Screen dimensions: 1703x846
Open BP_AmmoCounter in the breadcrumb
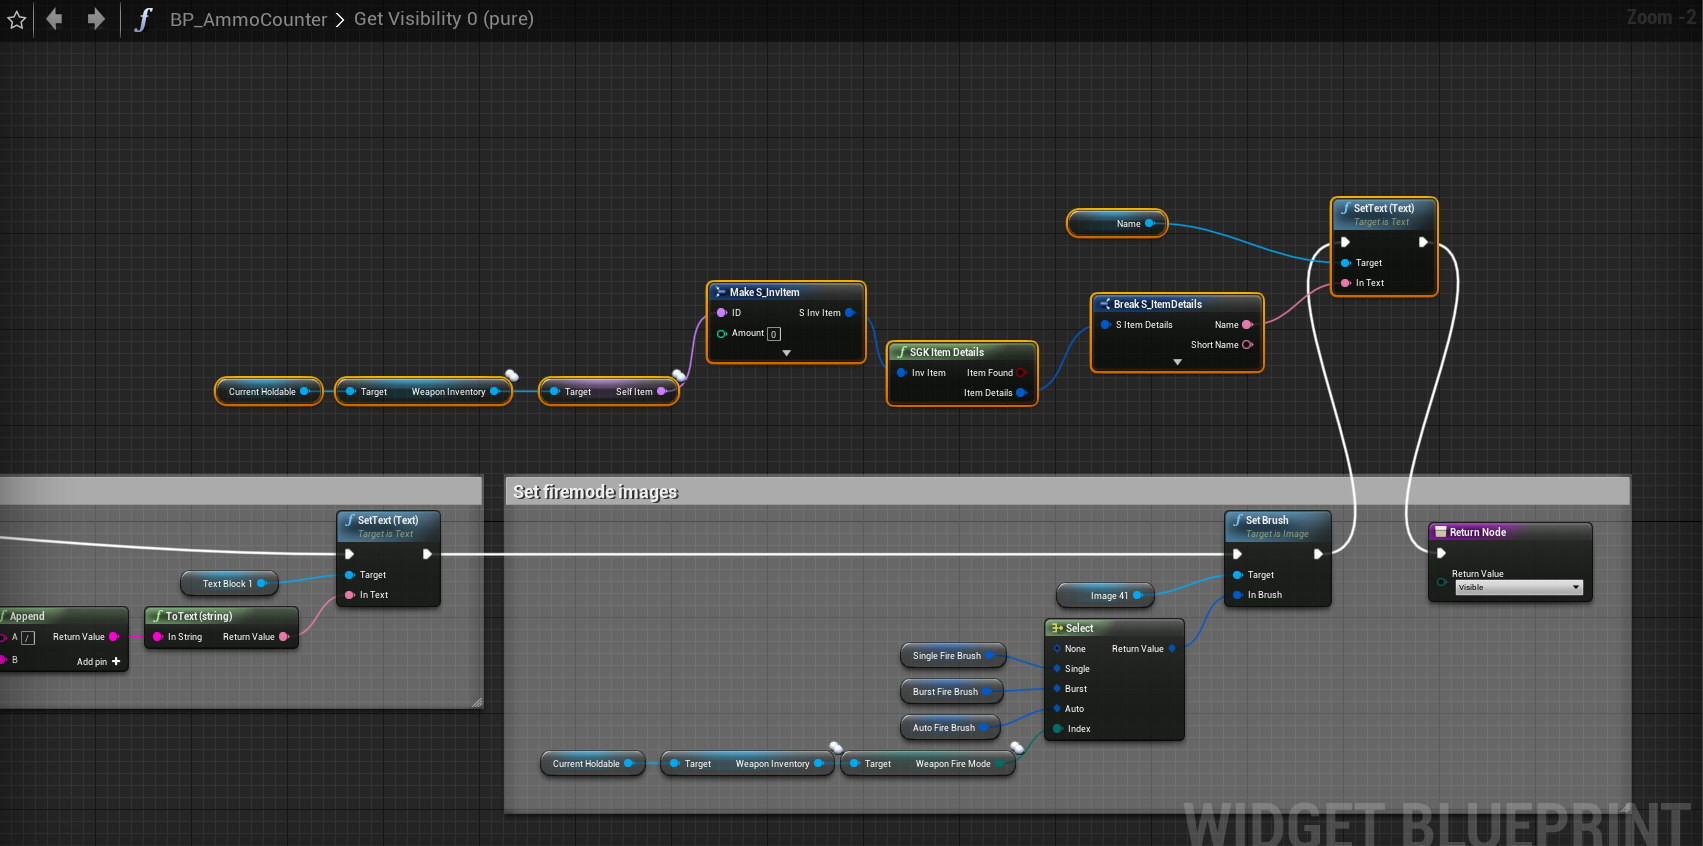coord(248,19)
